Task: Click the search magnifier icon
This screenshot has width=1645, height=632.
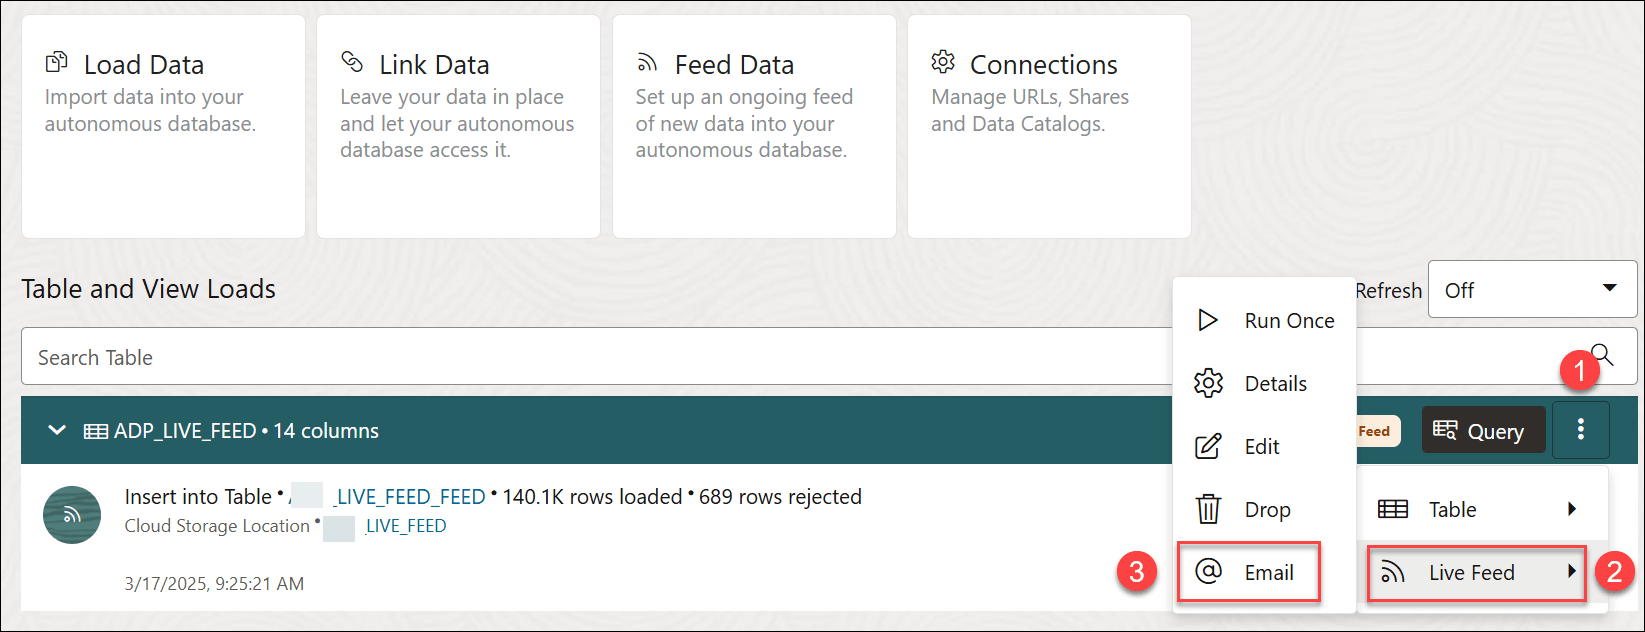Action: [x=1603, y=356]
